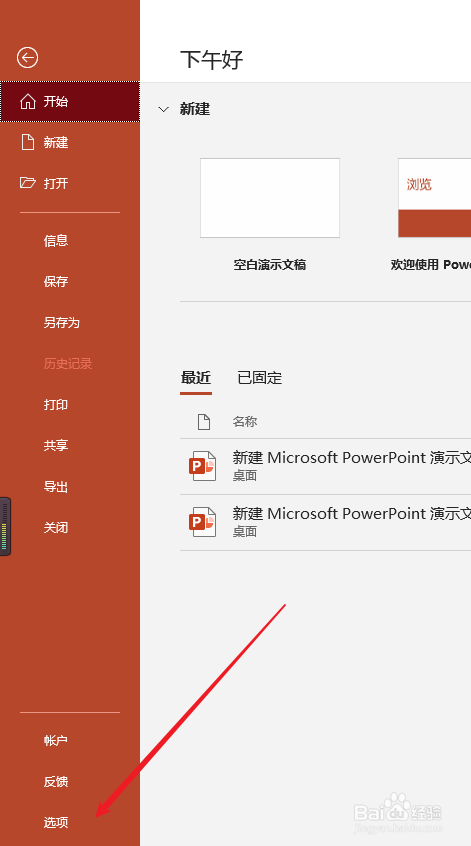Click the file icon in the 名称 column header

coord(204,422)
